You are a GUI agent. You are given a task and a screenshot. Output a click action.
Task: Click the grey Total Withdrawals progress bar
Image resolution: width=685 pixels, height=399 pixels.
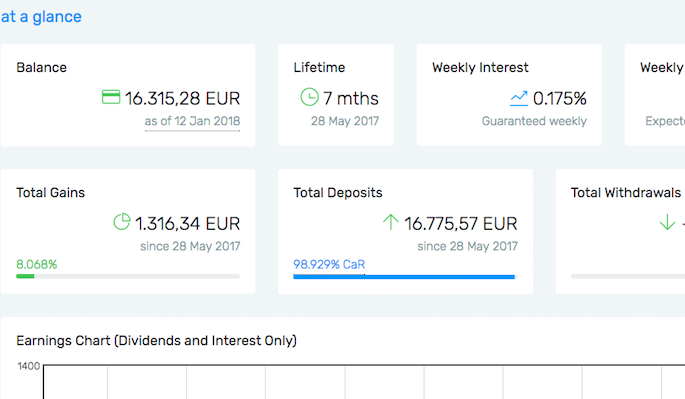click(x=628, y=276)
